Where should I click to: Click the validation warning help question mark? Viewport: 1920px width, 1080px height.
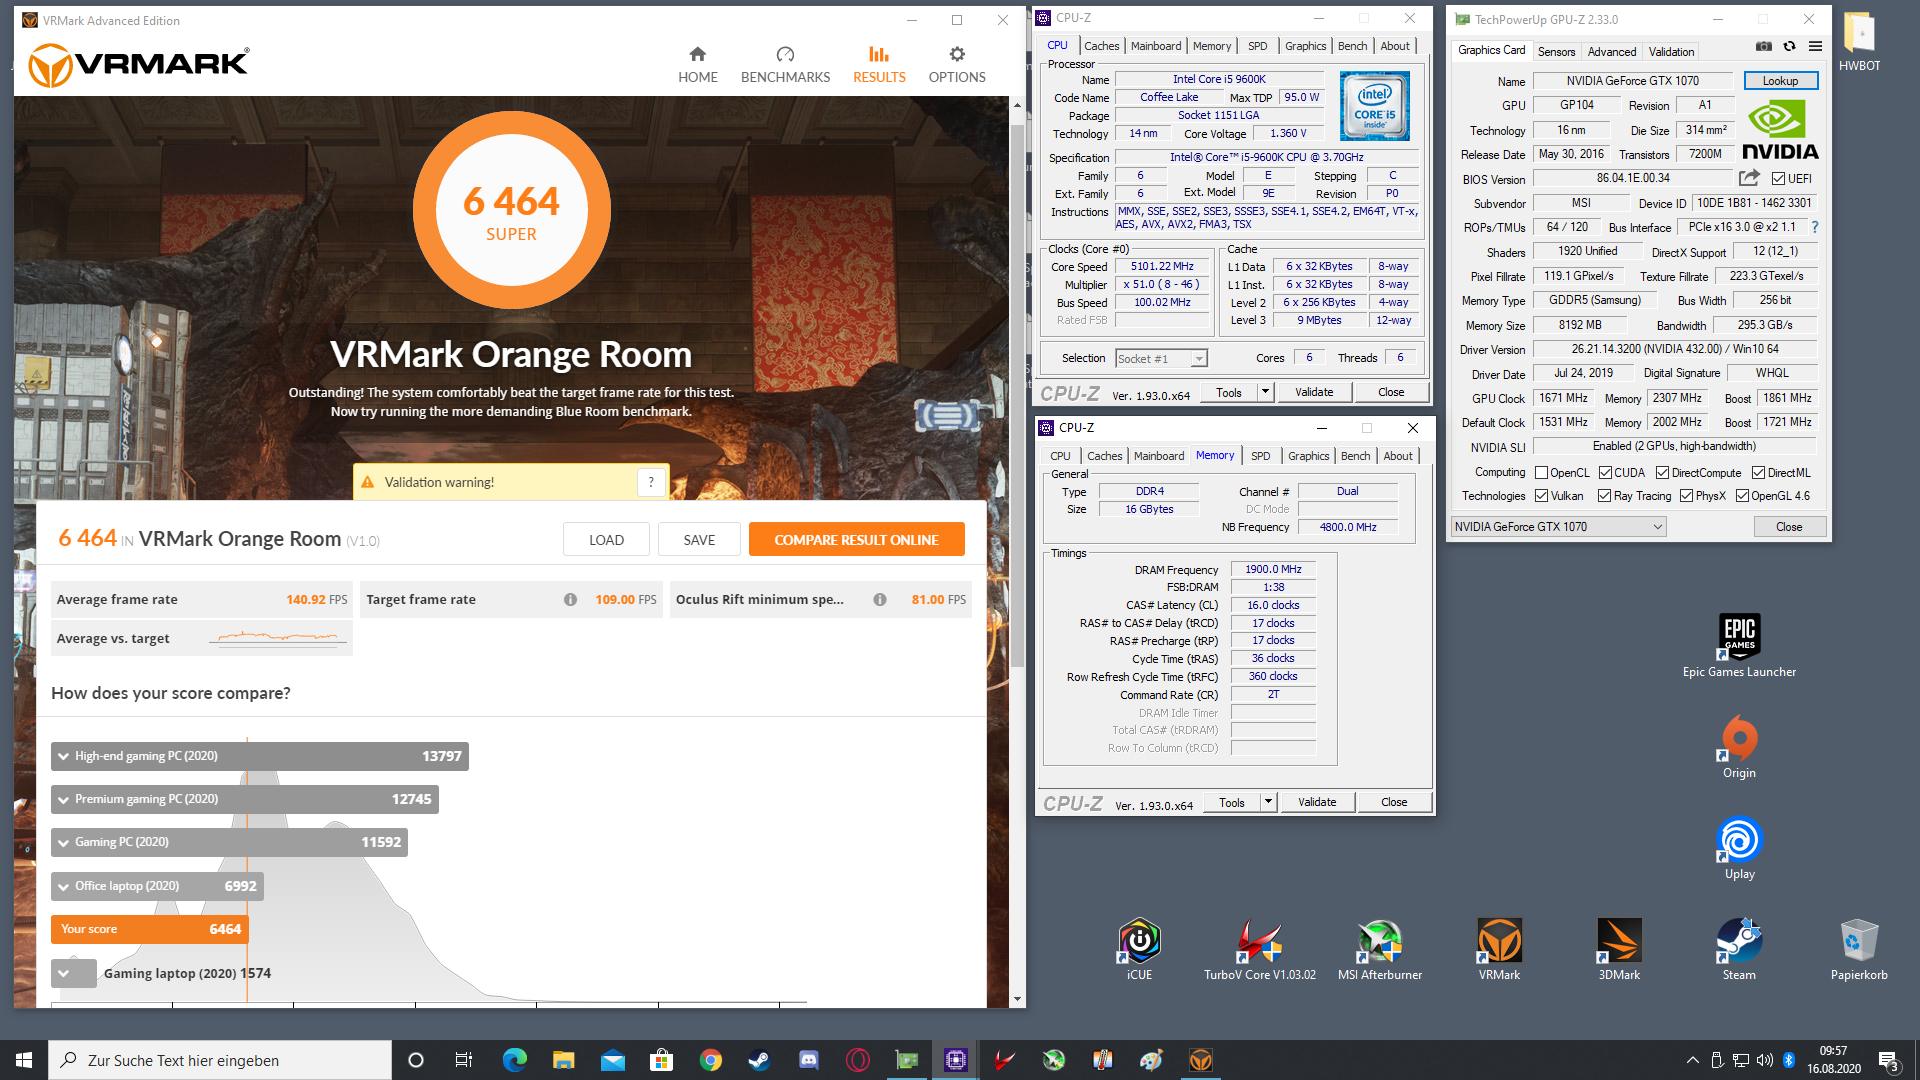(651, 482)
